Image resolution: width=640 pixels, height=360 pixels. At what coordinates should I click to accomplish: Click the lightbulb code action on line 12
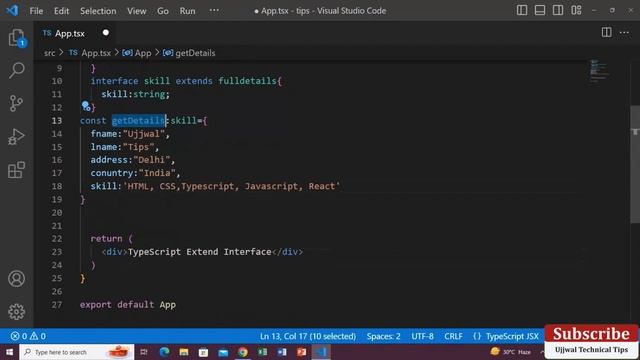[x=86, y=107]
